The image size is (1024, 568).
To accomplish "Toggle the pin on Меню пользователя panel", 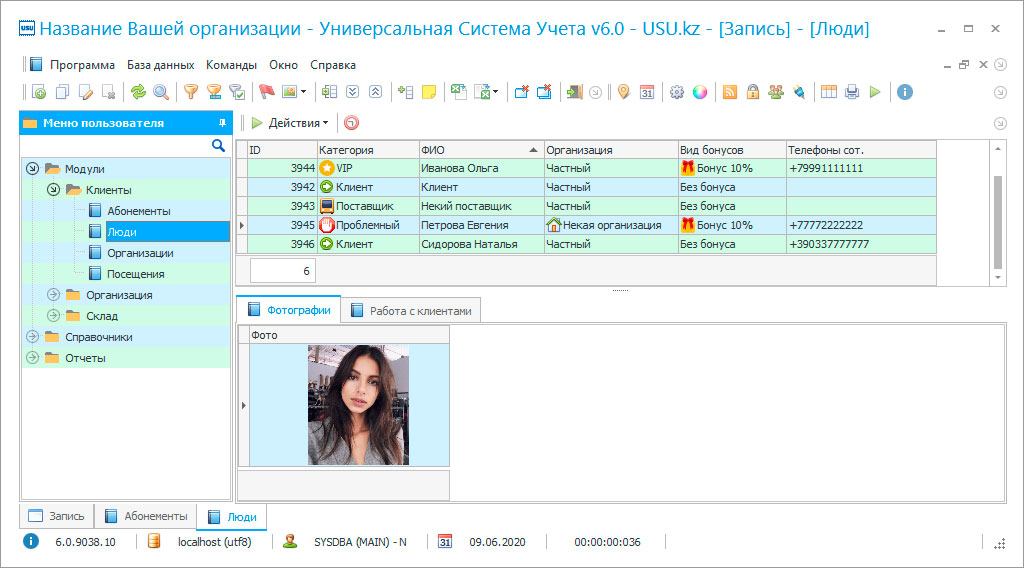I will 222,123.
